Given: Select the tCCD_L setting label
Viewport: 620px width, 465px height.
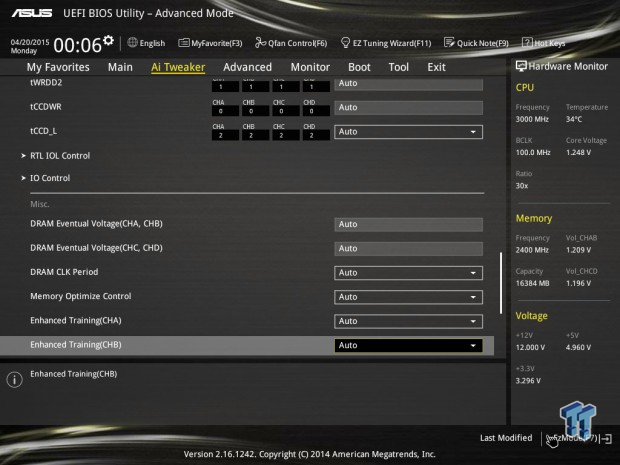Looking at the screenshot, I should point(43,131).
